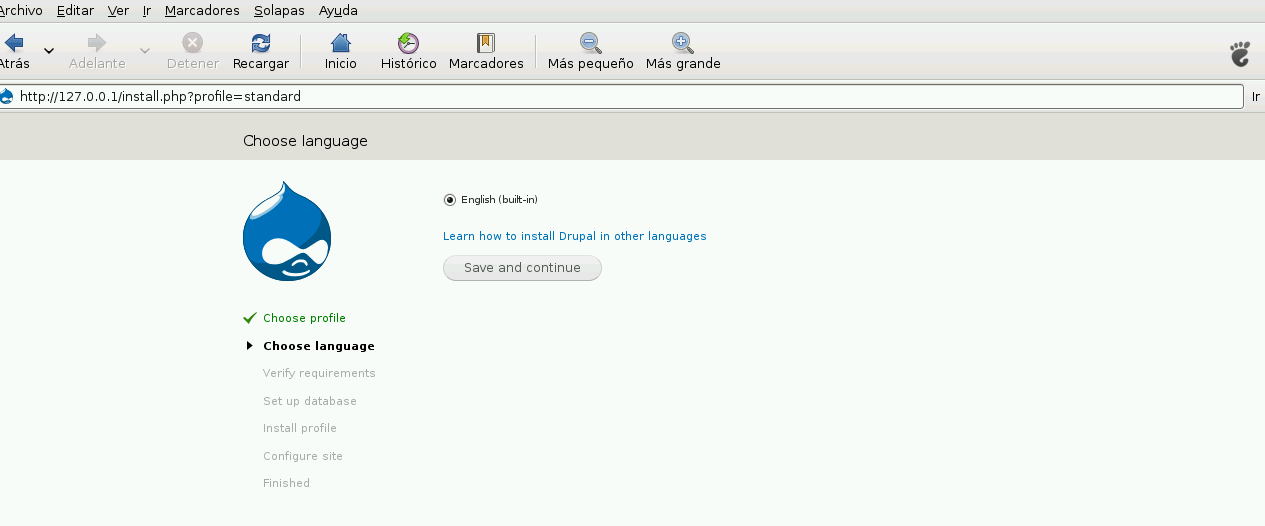
Task: Open the Editar menu
Action: tap(75, 11)
